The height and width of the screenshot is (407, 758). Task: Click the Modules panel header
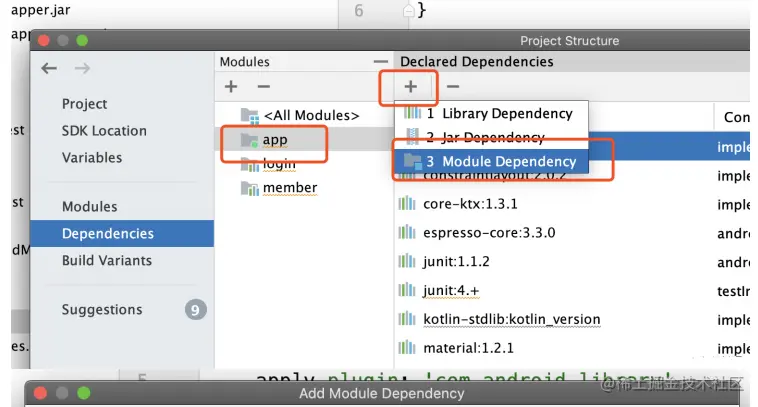245,62
